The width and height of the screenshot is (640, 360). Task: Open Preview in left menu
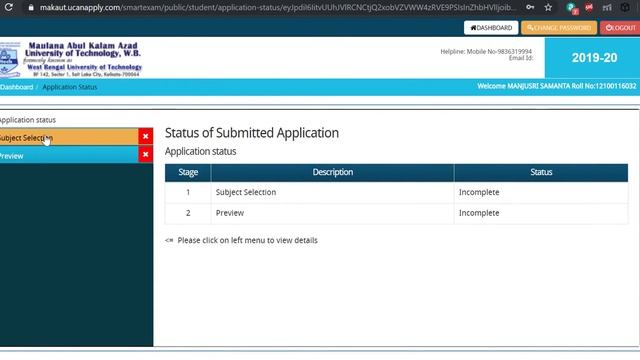69,156
